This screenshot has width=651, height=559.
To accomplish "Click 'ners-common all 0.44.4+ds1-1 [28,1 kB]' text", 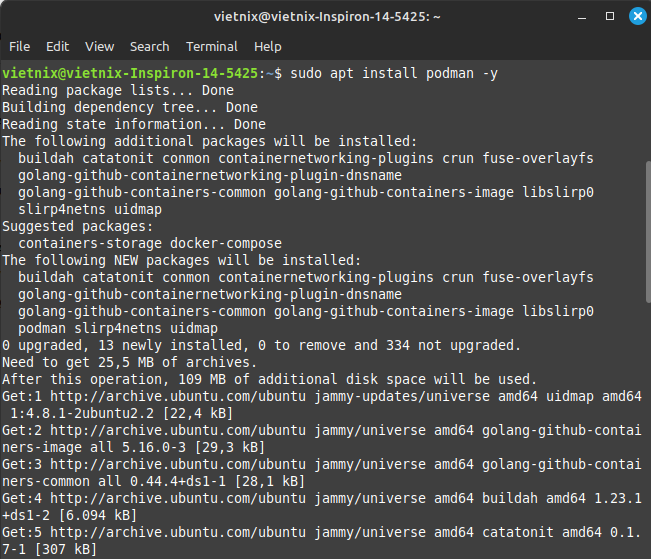I will click(x=154, y=482).
